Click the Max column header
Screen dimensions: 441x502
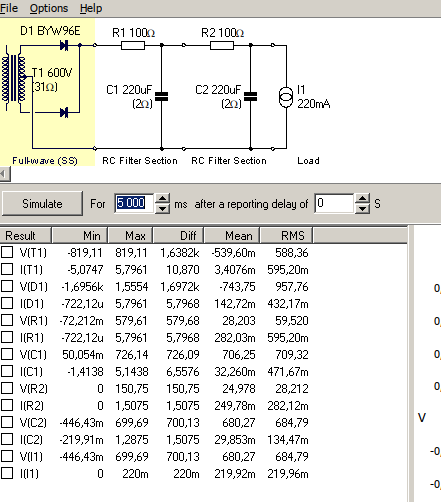(x=131, y=236)
